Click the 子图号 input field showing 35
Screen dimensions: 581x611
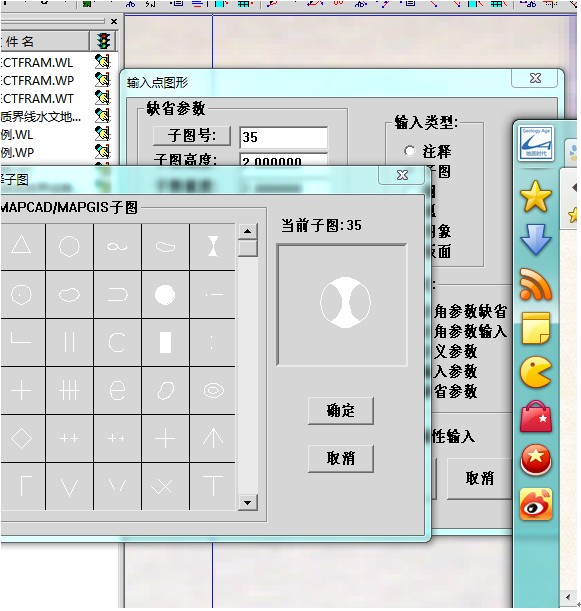pyautogui.click(x=283, y=137)
